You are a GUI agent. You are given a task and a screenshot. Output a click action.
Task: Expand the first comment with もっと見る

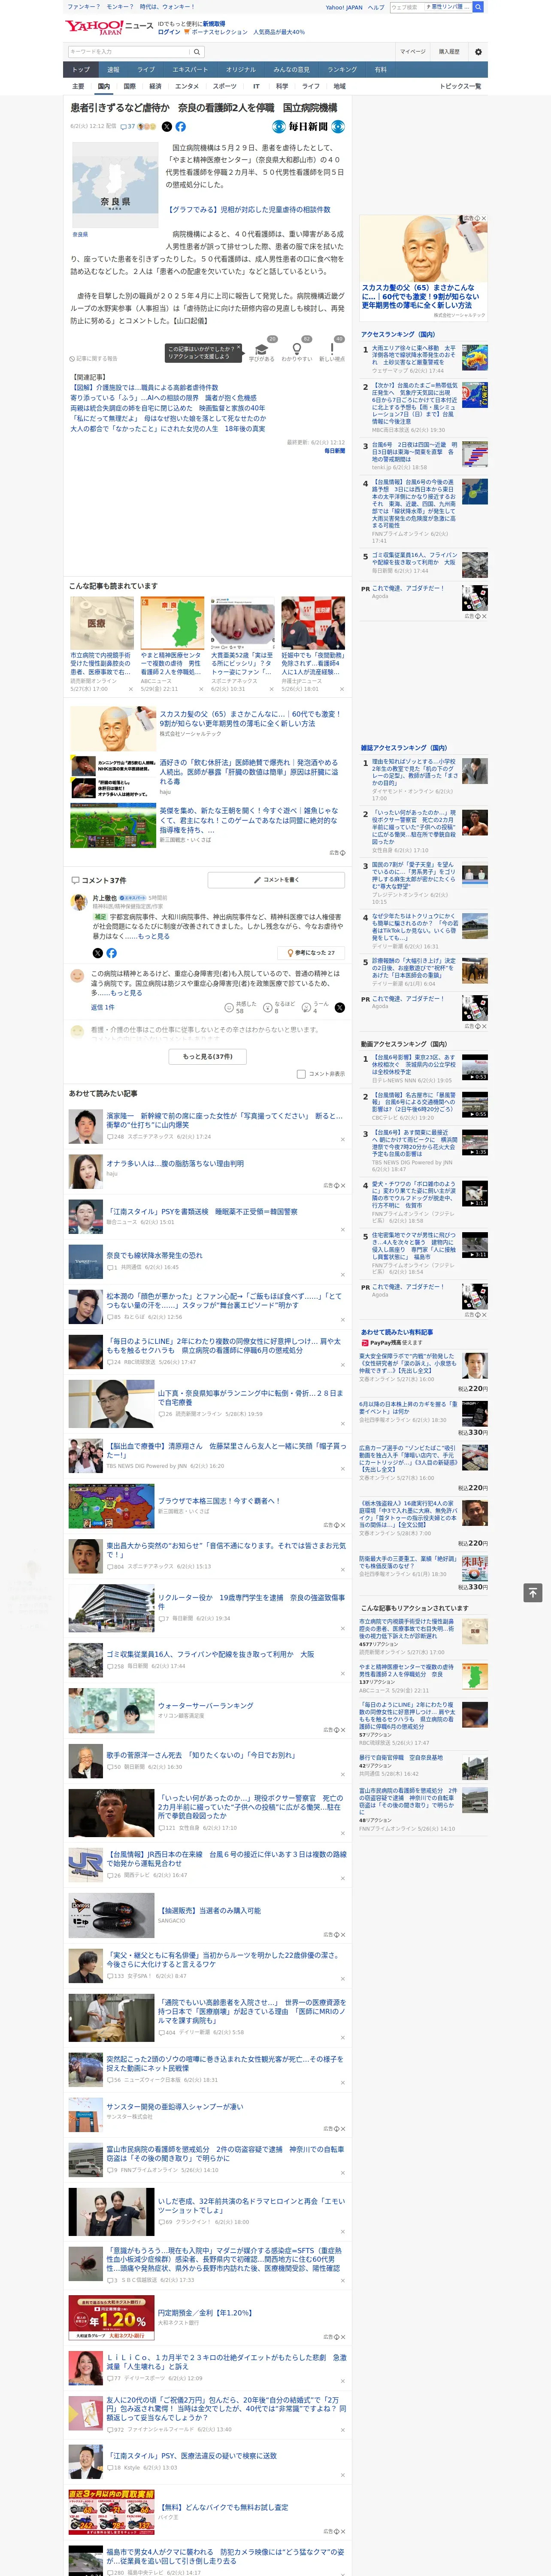coord(154,937)
